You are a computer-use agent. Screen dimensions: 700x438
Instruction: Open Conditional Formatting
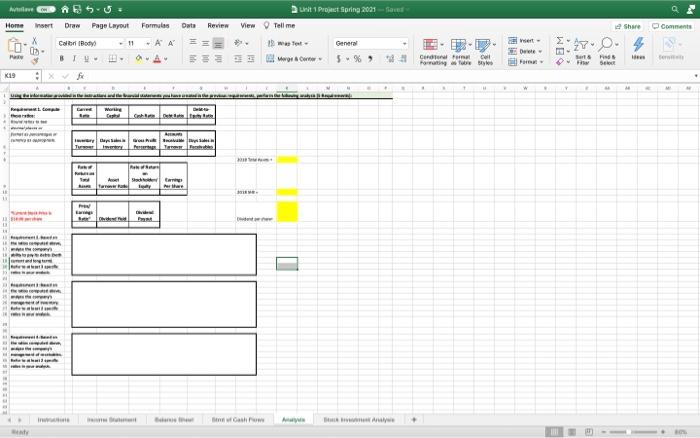pos(433,52)
